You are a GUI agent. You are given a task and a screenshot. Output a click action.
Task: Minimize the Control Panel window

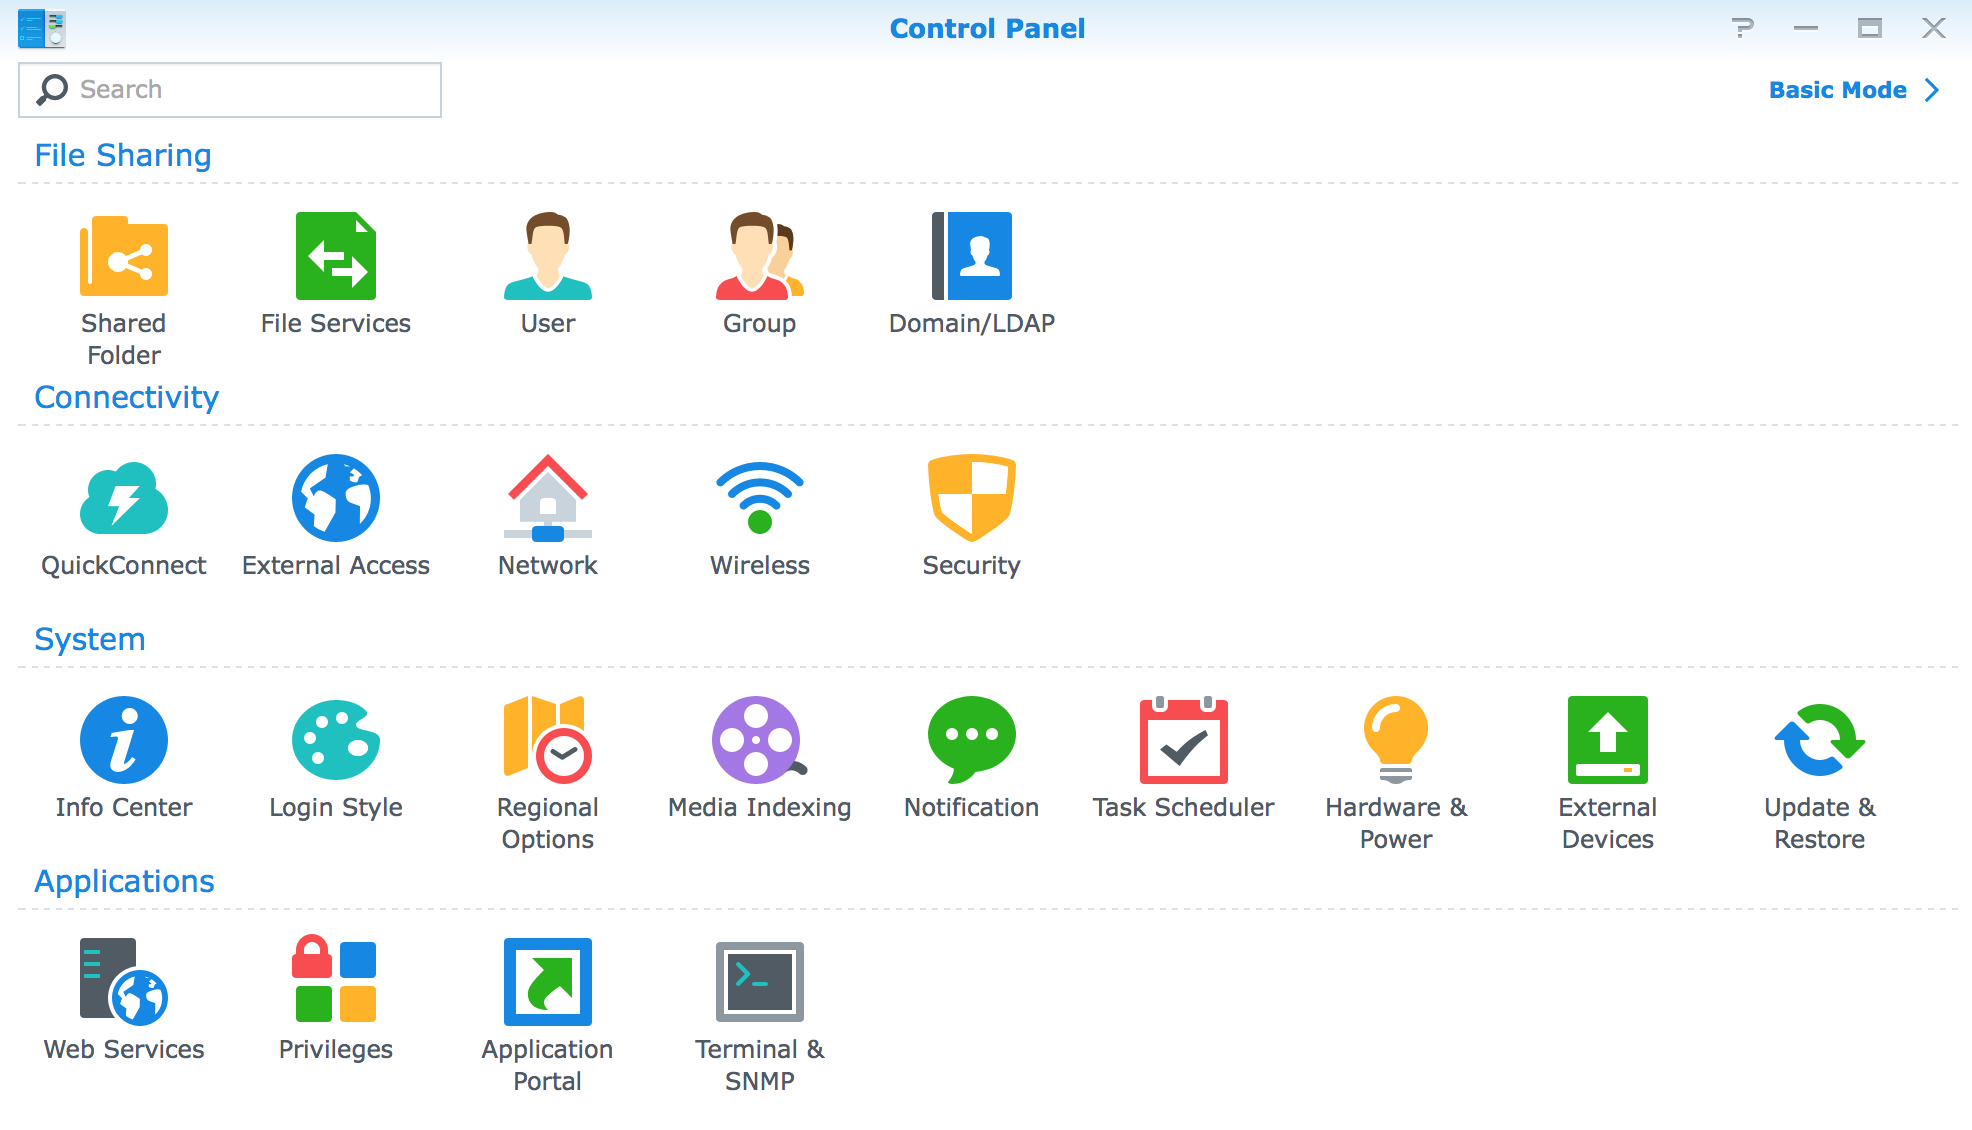coord(1806,28)
